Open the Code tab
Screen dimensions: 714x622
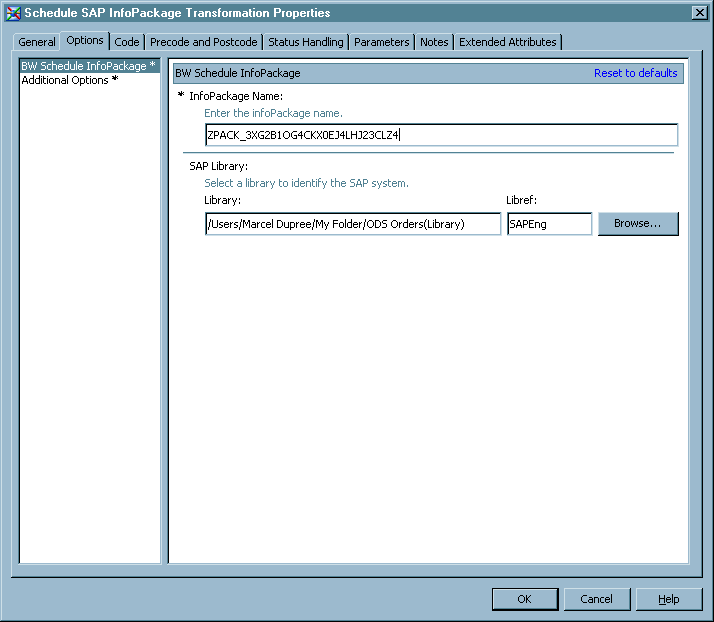point(127,42)
